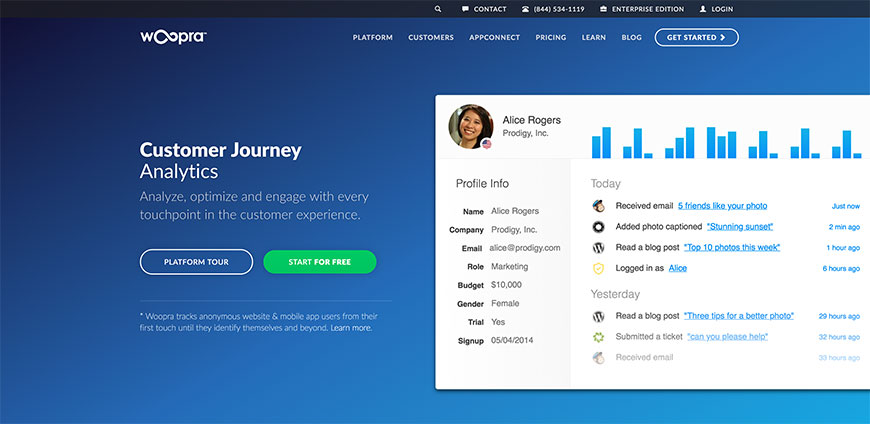This screenshot has height=424, width=870.
Task: Click the Platform Tour button
Action: pos(196,262)
